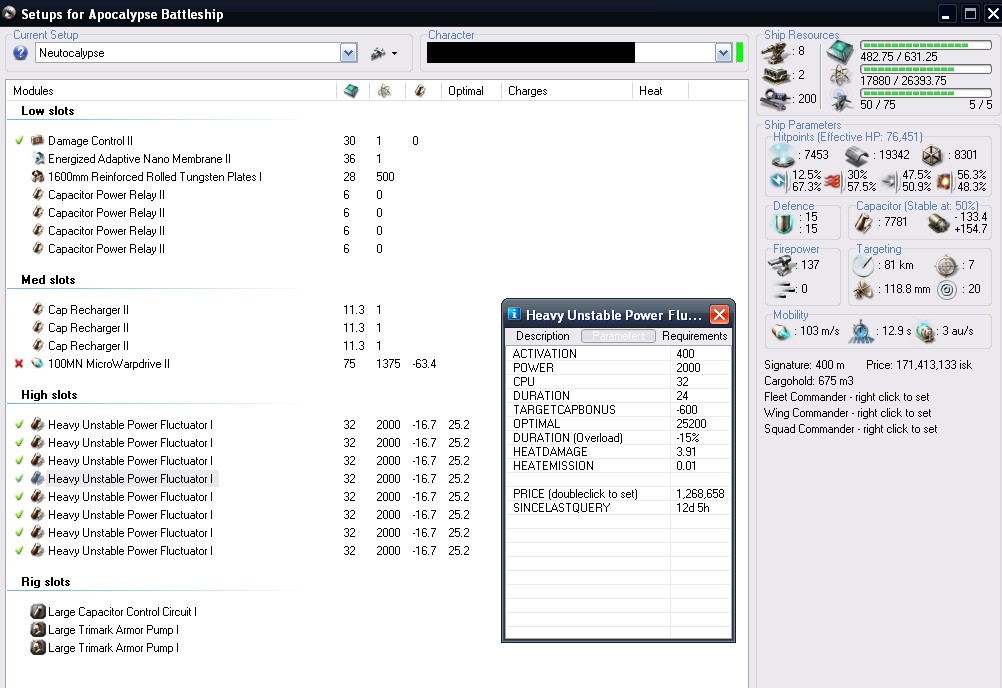Toggle checkmark of last Heavy Unstable Power Fluctuator
Screen dimensions: 1002x688
19,551
